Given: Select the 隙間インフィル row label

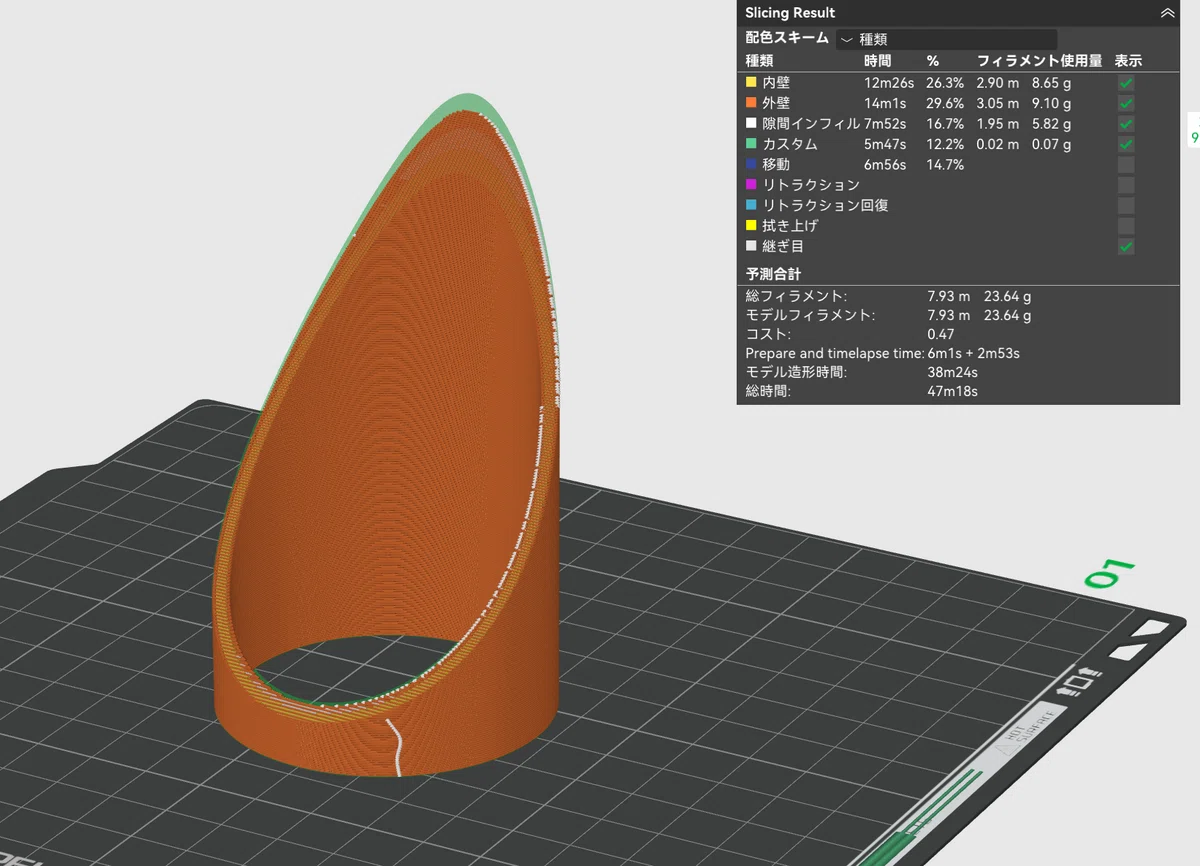Looking at the screenshot, I should [x=811, y=124].
